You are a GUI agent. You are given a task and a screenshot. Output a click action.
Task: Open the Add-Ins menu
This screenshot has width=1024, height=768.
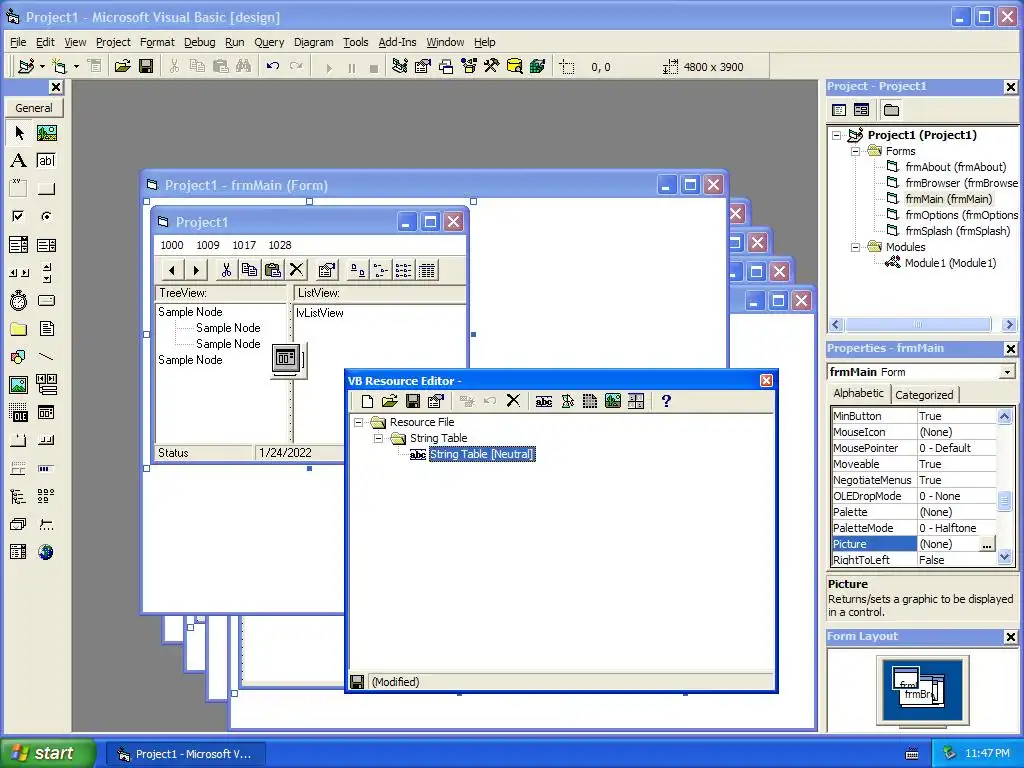(397, 42)
